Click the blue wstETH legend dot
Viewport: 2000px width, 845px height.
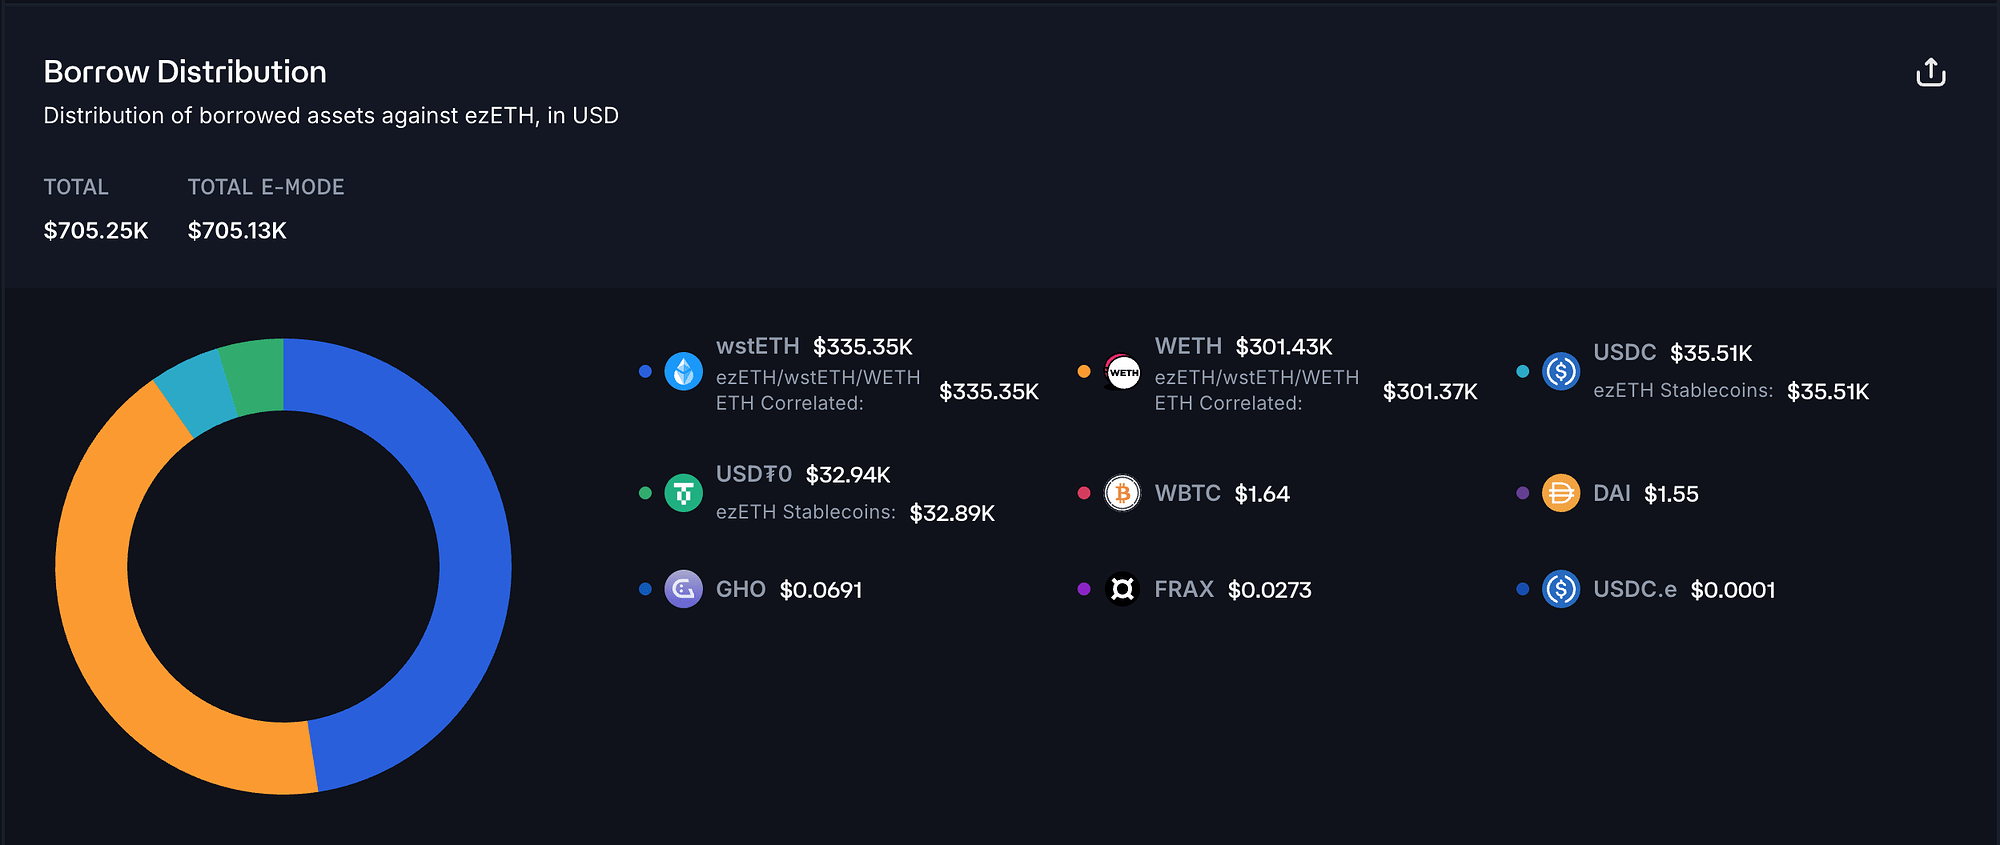(645, 372)
